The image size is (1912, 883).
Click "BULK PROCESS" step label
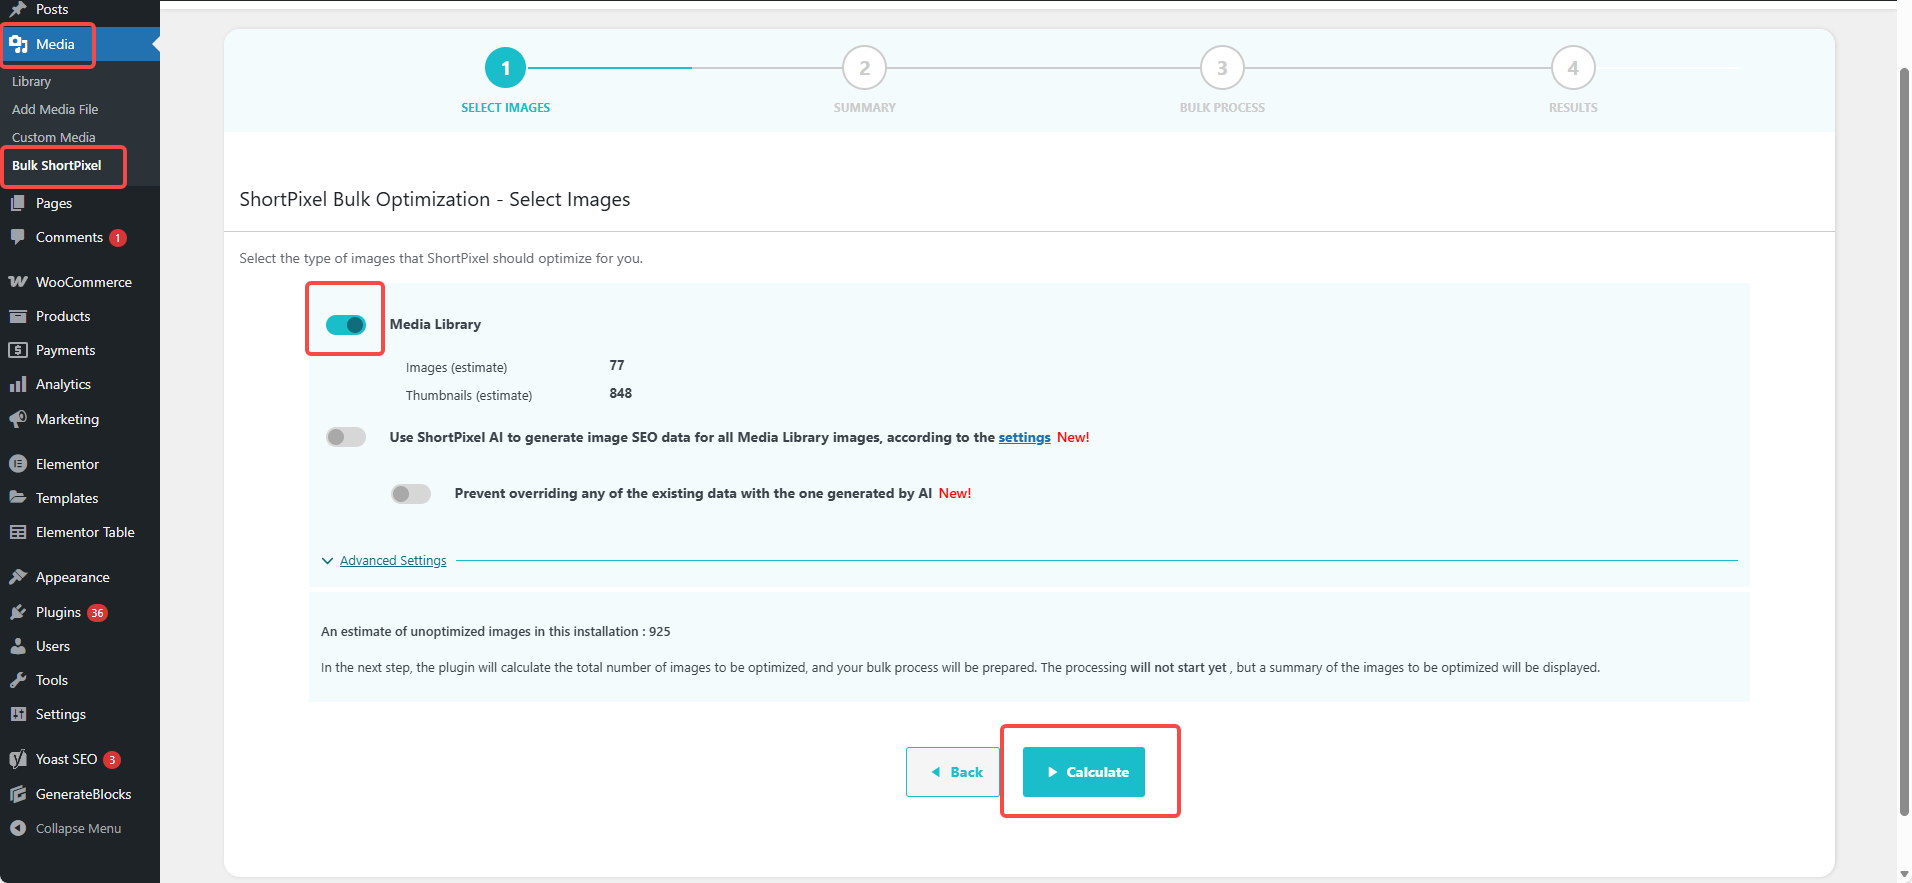tap(1222, 108)
